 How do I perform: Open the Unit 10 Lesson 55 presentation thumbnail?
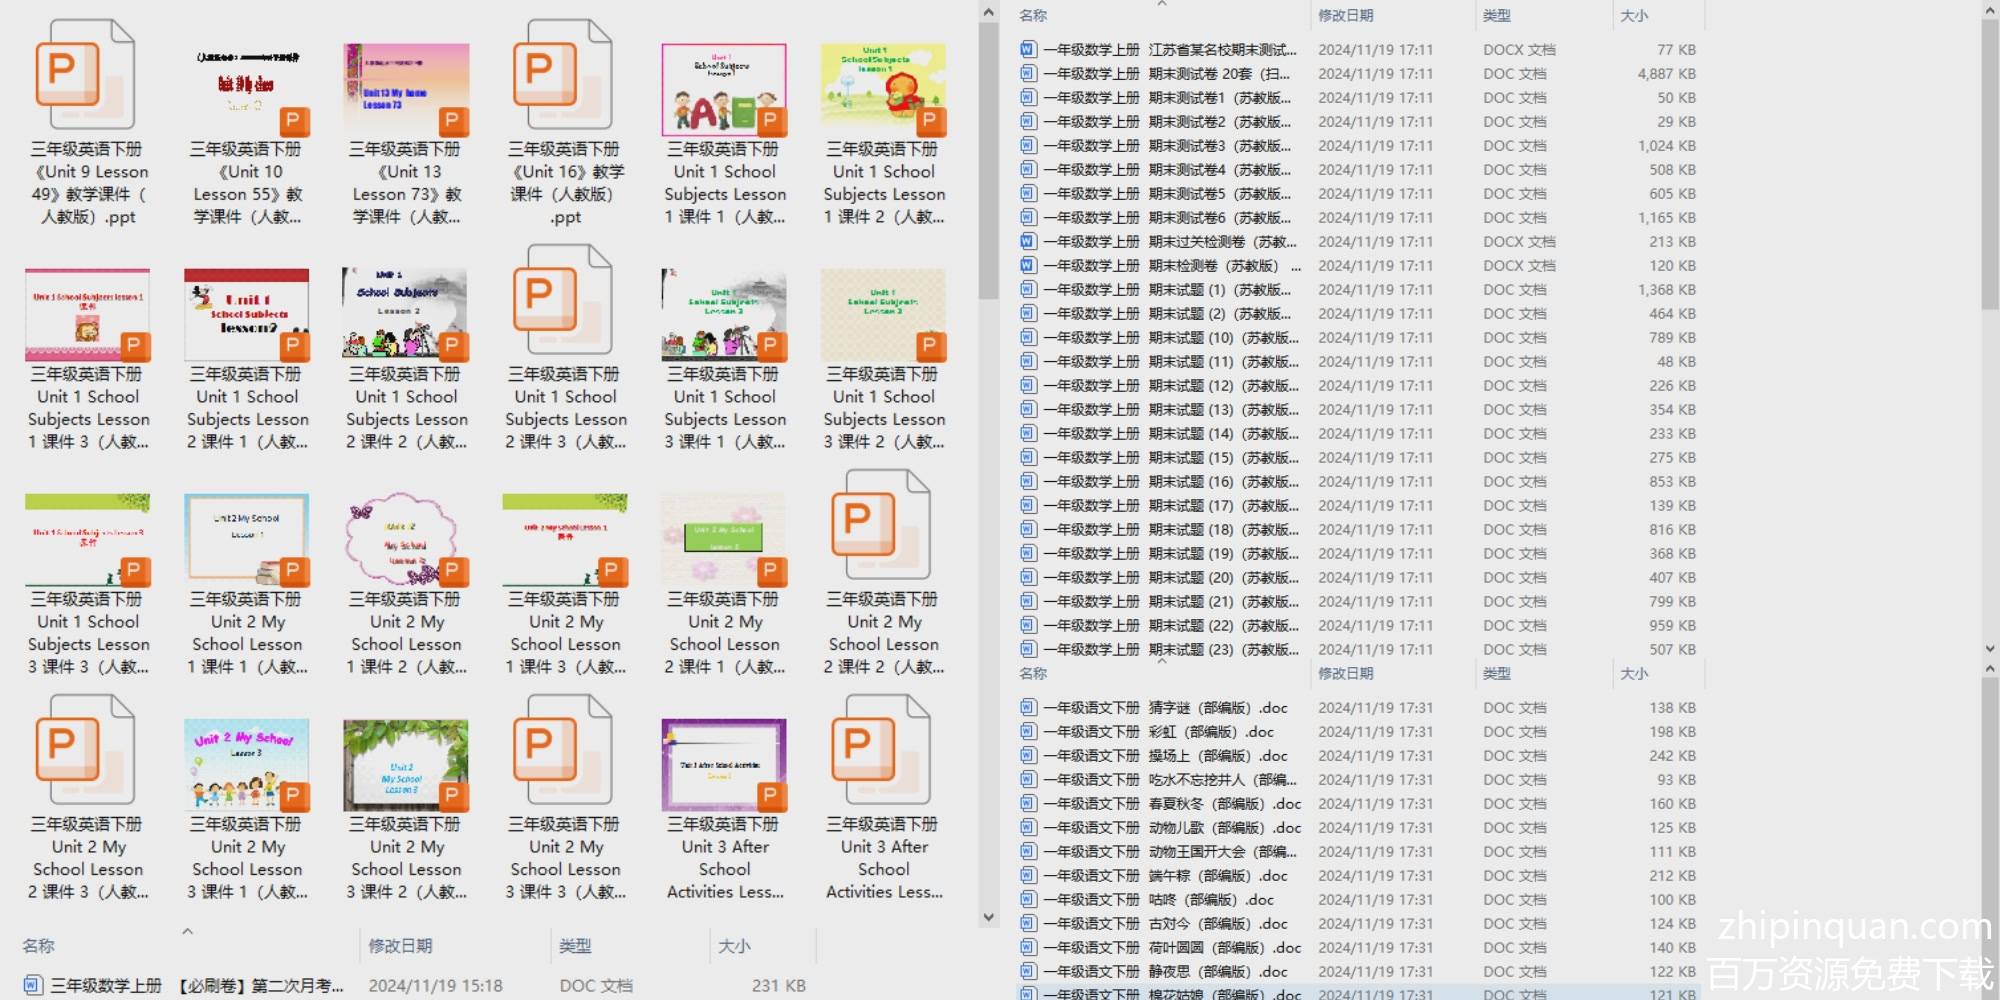[x=247, y=90]
